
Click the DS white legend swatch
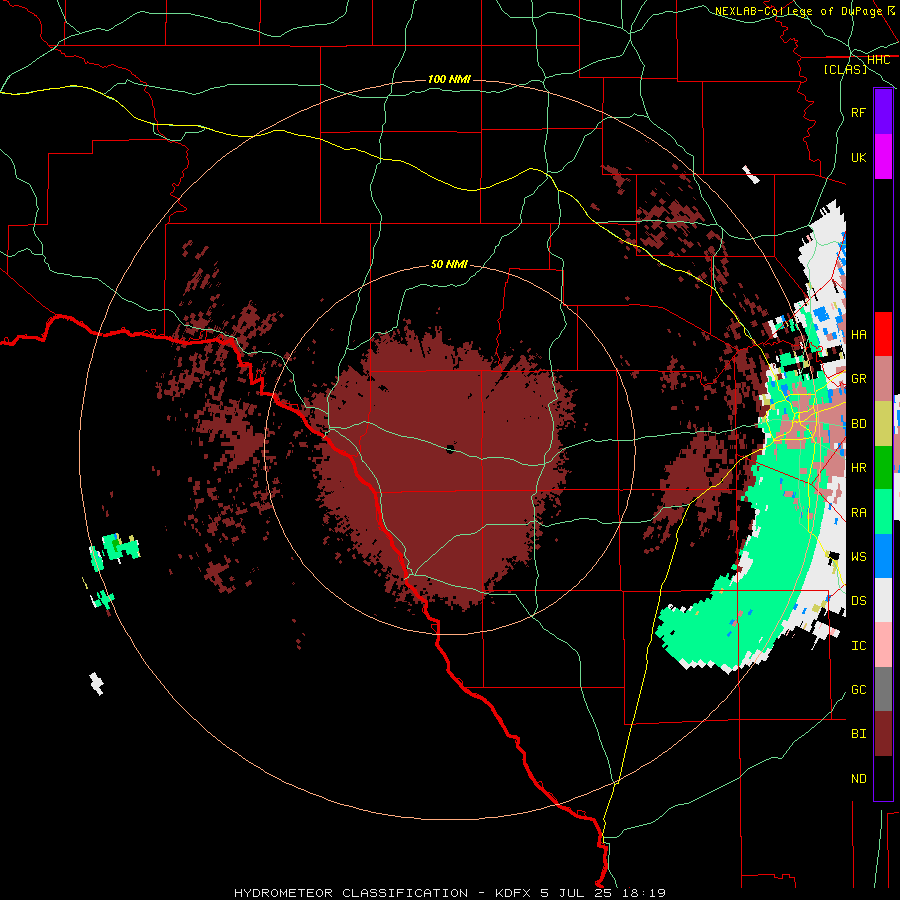883,600
